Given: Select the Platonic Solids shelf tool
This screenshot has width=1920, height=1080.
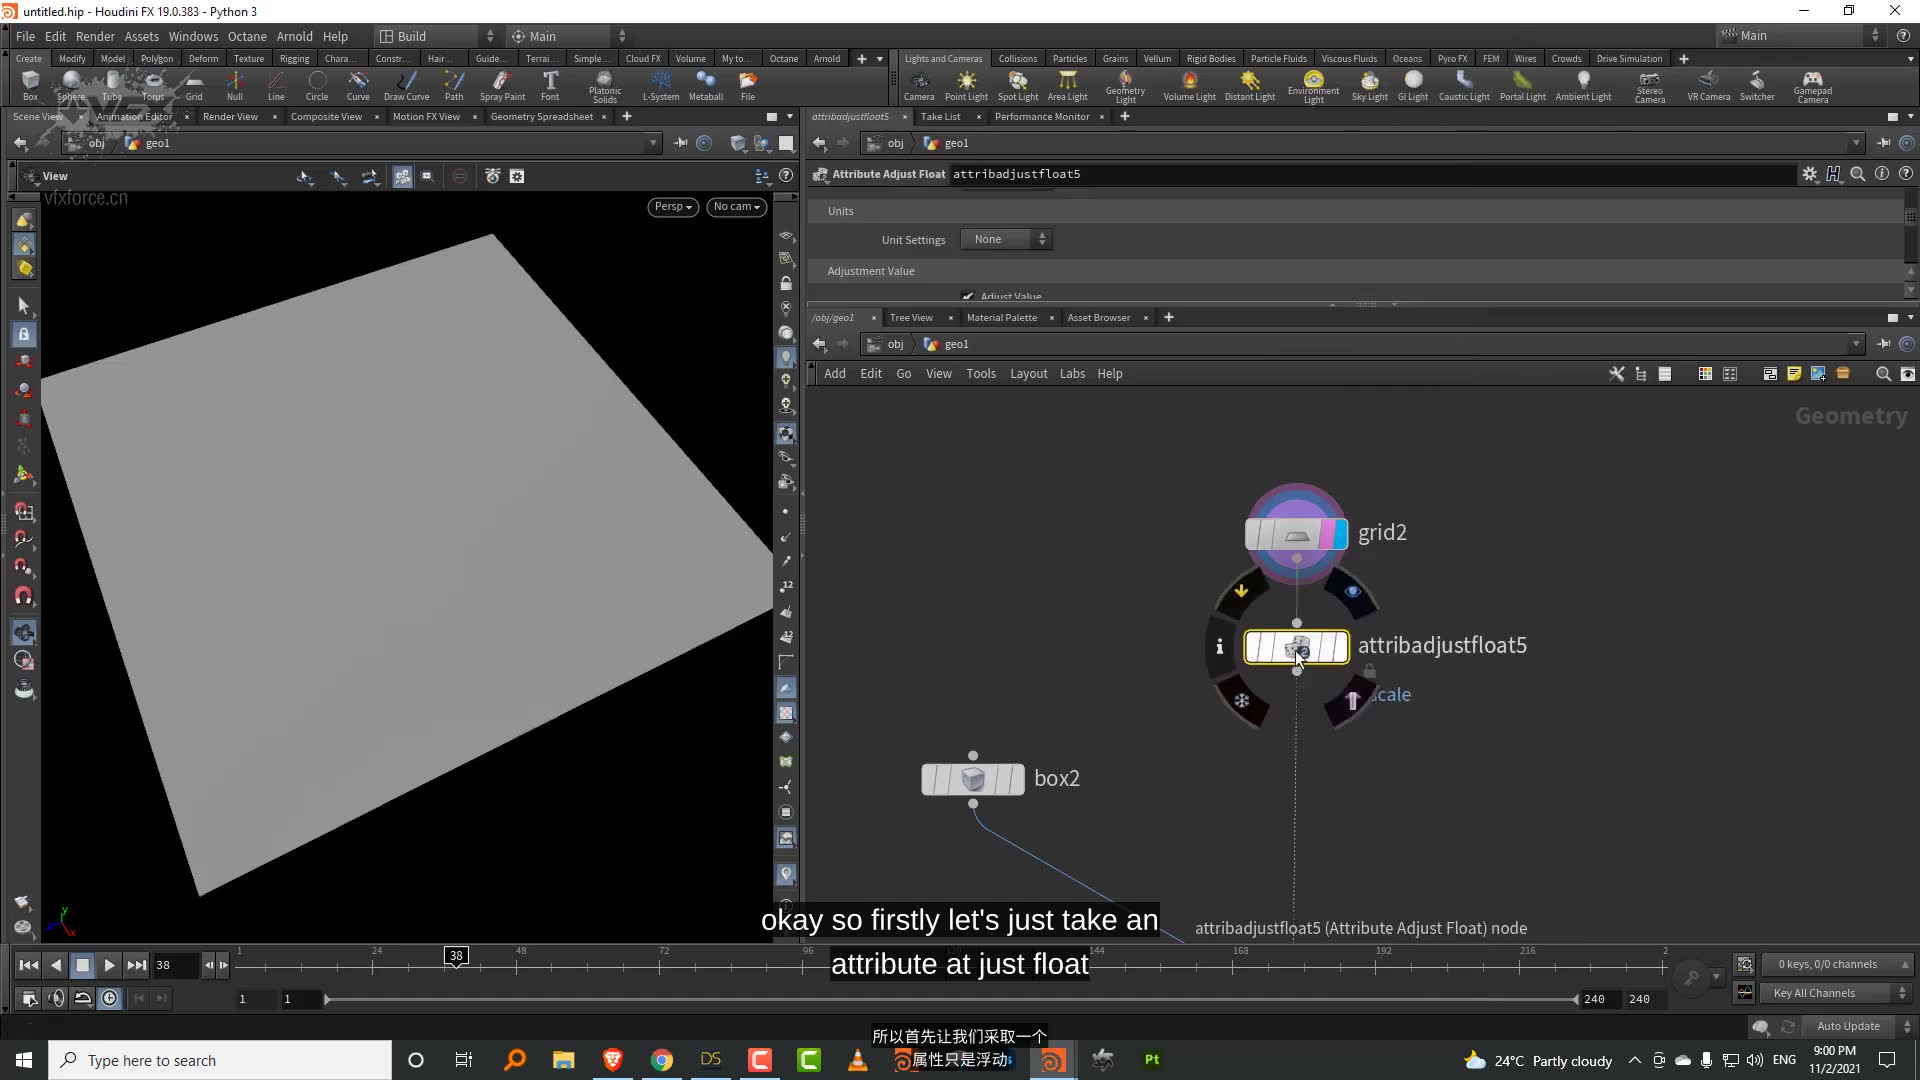Looking at the screenshot, I should pyautogui.click(x=604, y=85).
